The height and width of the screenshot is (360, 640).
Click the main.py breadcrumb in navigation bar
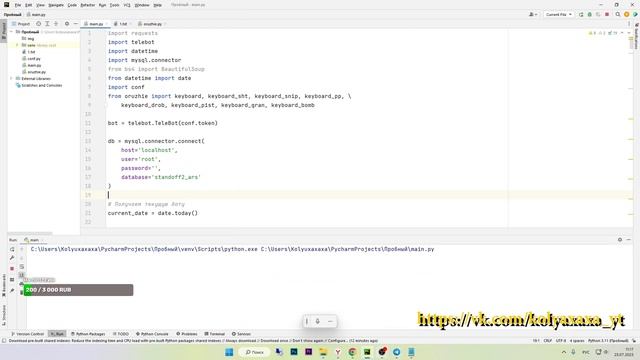(36, 15)
